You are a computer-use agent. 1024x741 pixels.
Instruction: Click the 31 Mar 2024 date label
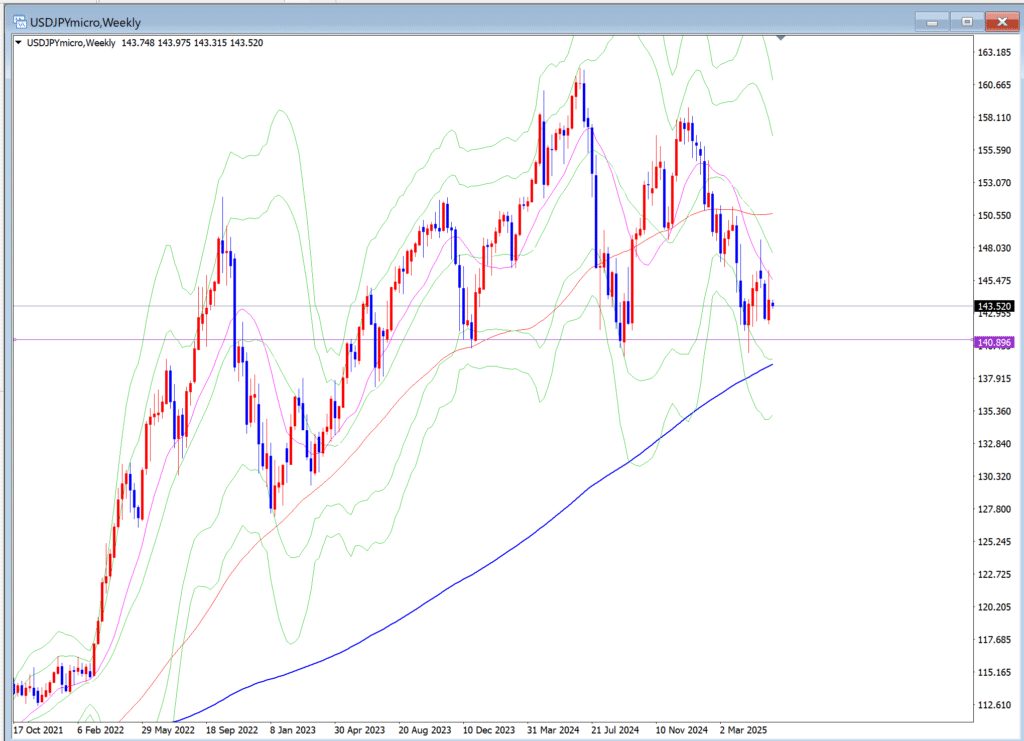pos(553,730)
